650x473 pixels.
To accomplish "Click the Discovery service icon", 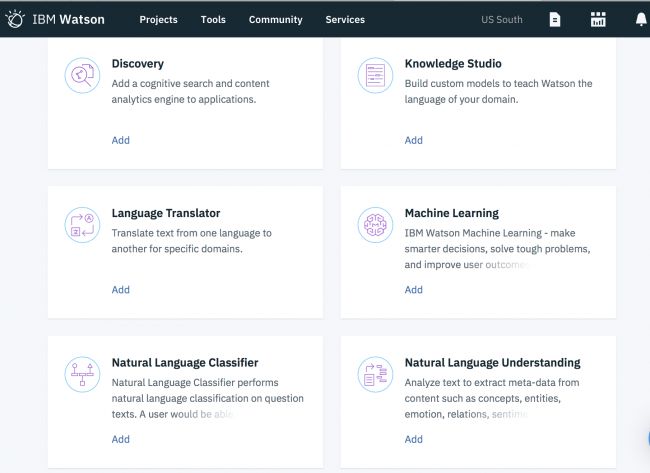I will point(82,75).
